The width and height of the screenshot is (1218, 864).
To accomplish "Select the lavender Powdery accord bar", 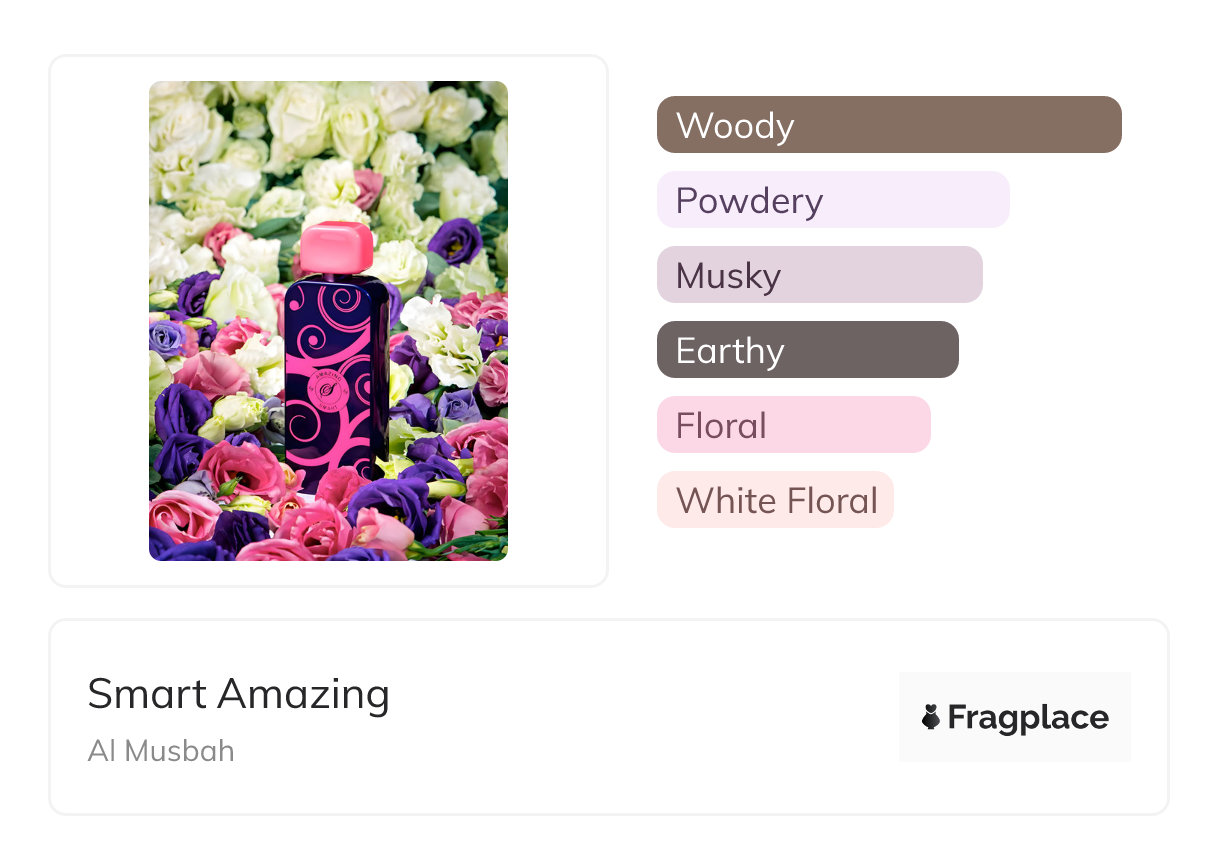I will click(x=832, y=200).
